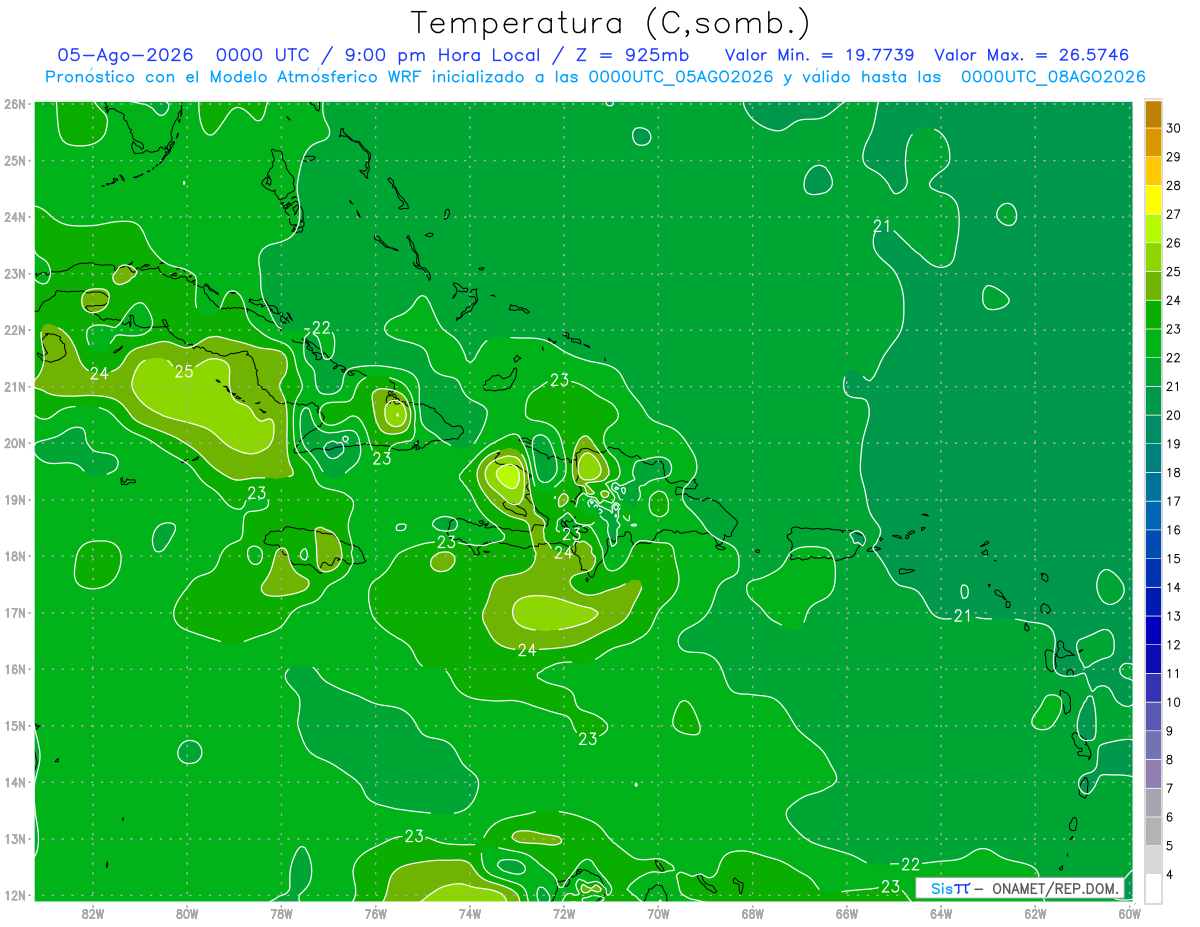This screenshot has width=1200, height=927.
Task: Click the gray swatch between 5 and 6
Action: pos(1153,831)
